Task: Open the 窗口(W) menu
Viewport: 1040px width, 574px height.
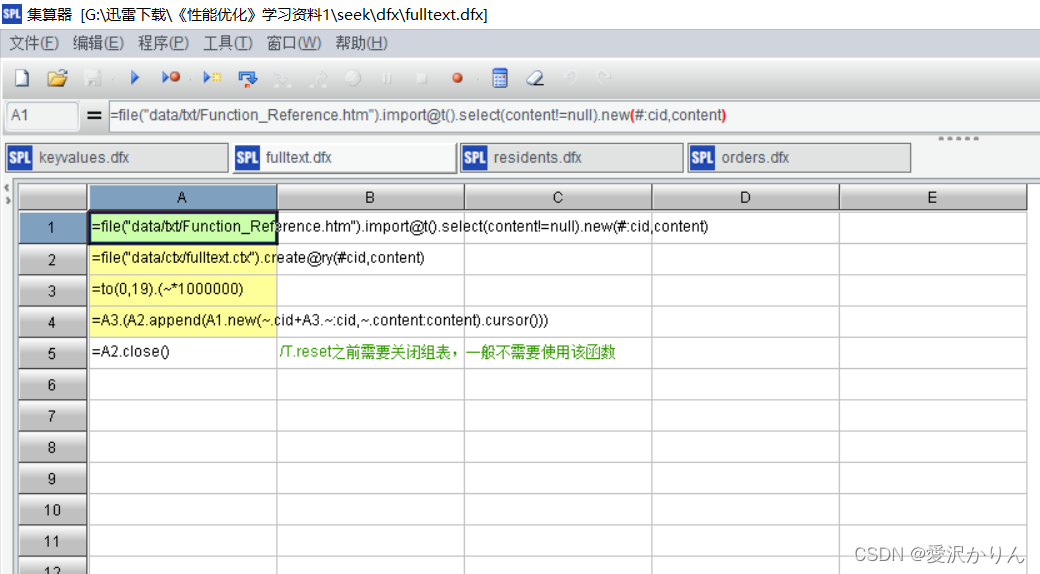Action: [294, 43]
